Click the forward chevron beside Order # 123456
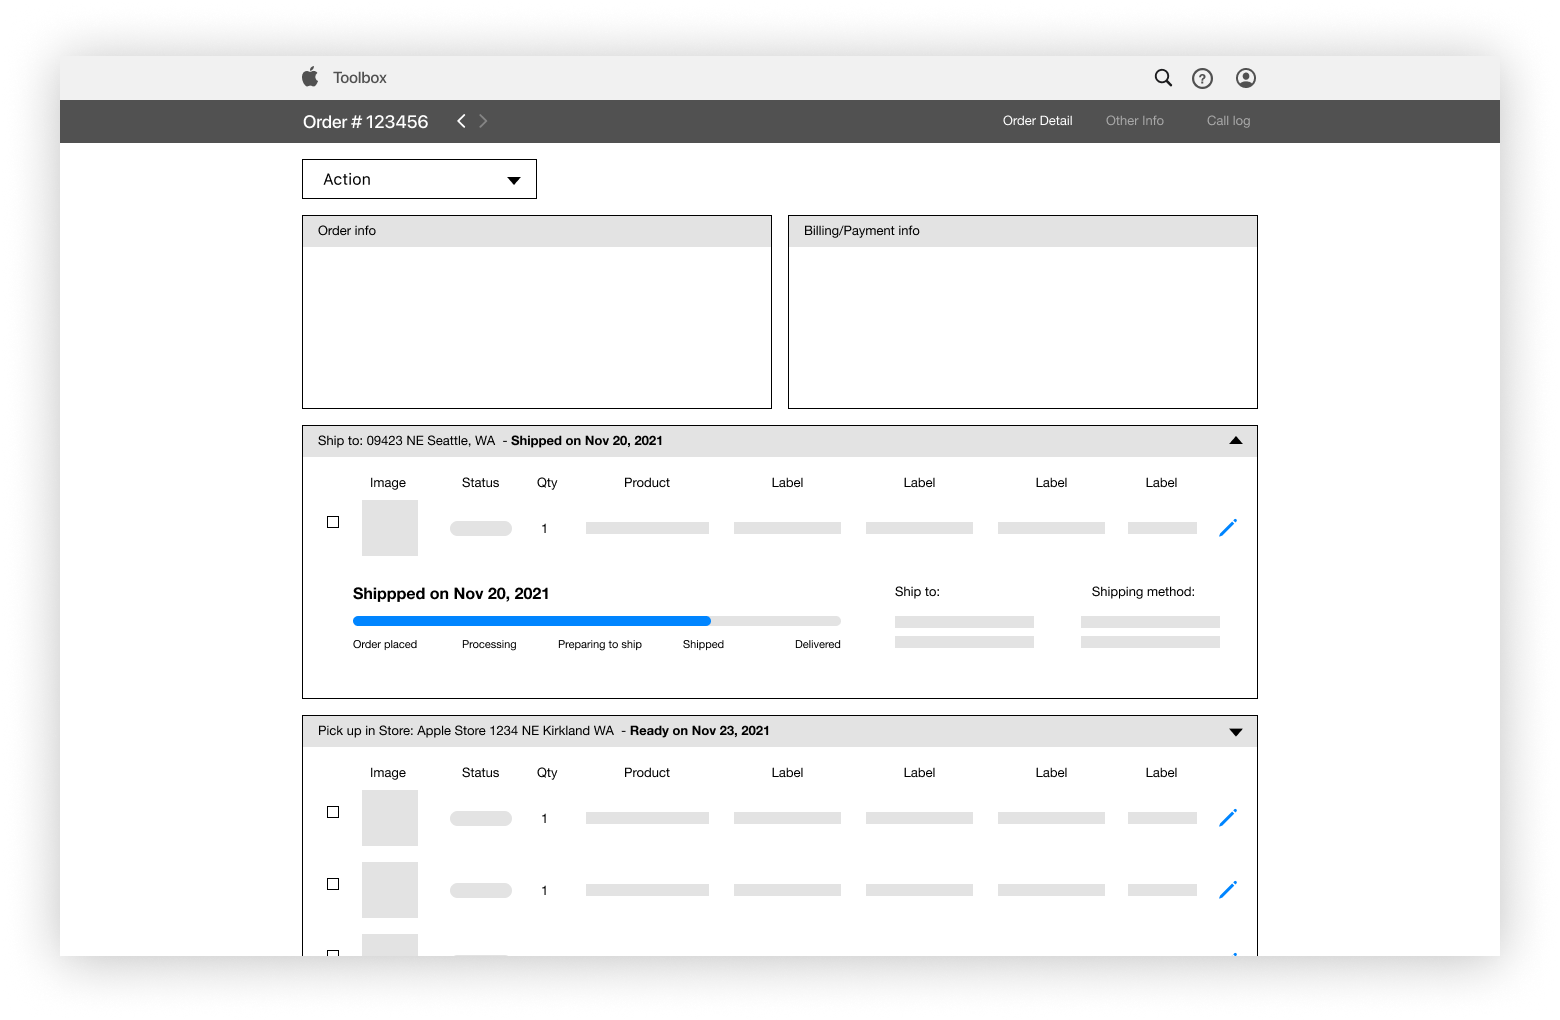The width and height of the screenshot is (1560, 1020). (x=483, y=120)
